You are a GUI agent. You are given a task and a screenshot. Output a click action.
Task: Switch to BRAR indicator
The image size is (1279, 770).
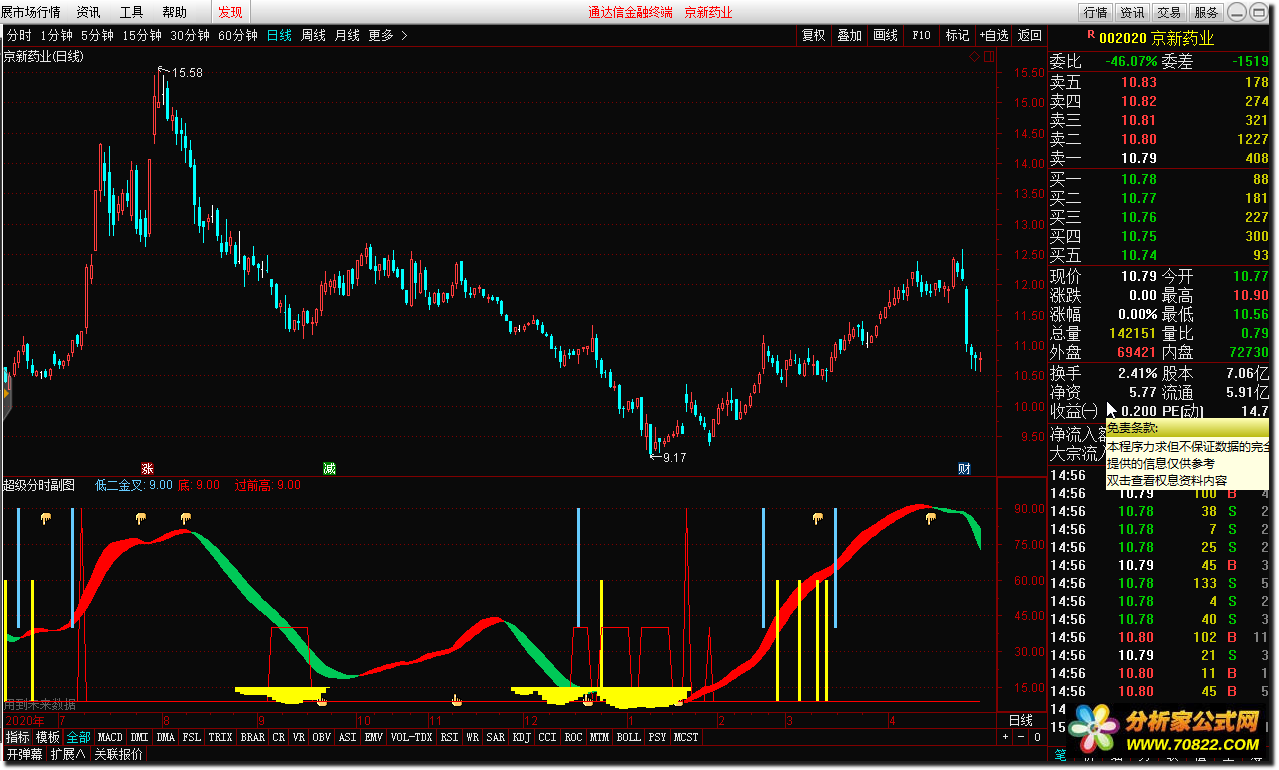pos(253,737)
